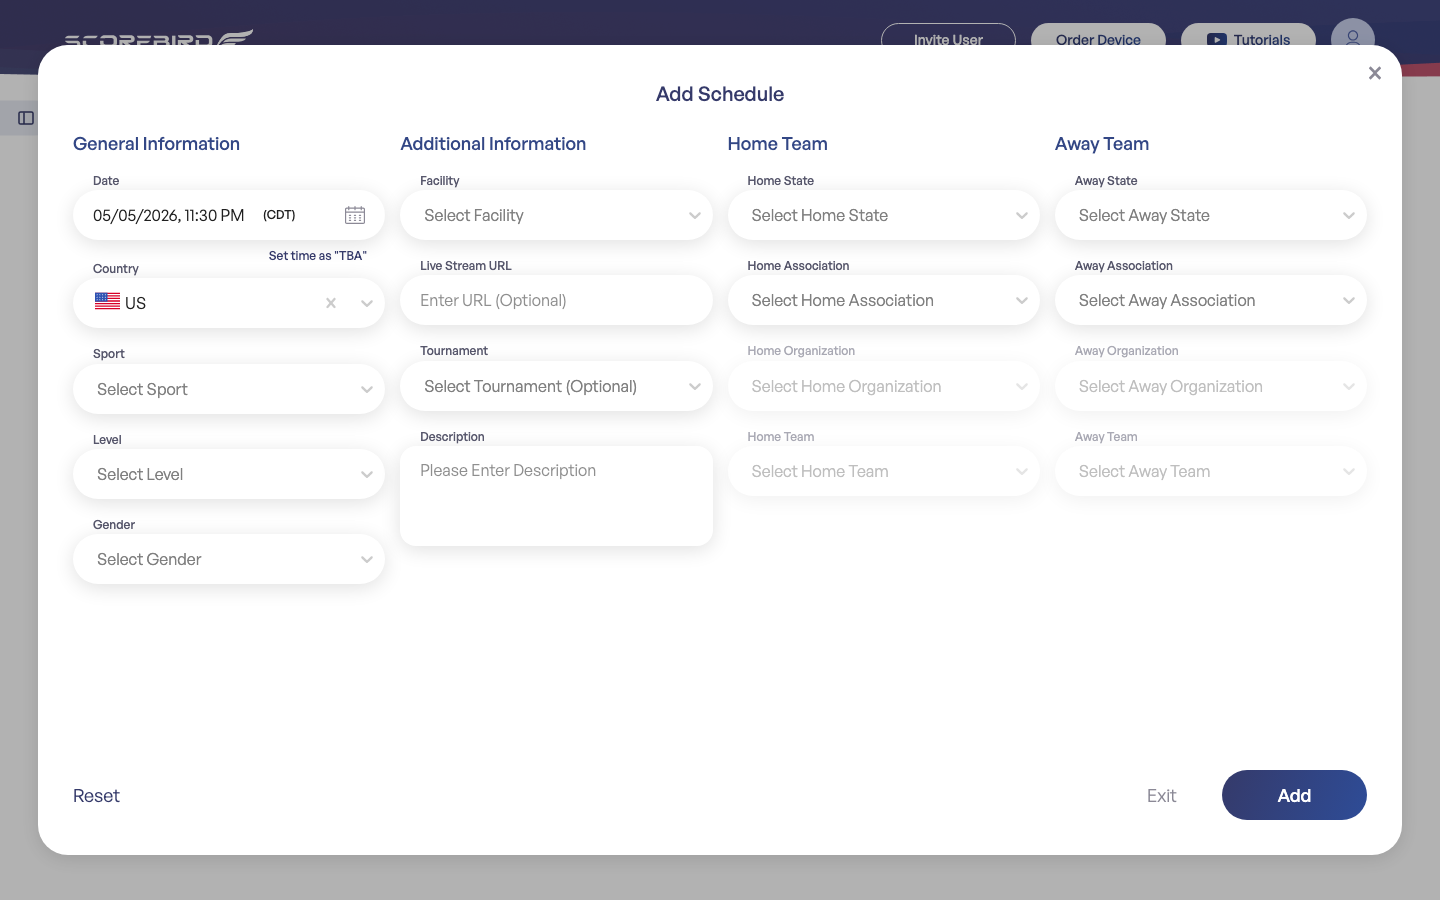
Task: Open the Select Gender dropdown
Action: point(229,559)
